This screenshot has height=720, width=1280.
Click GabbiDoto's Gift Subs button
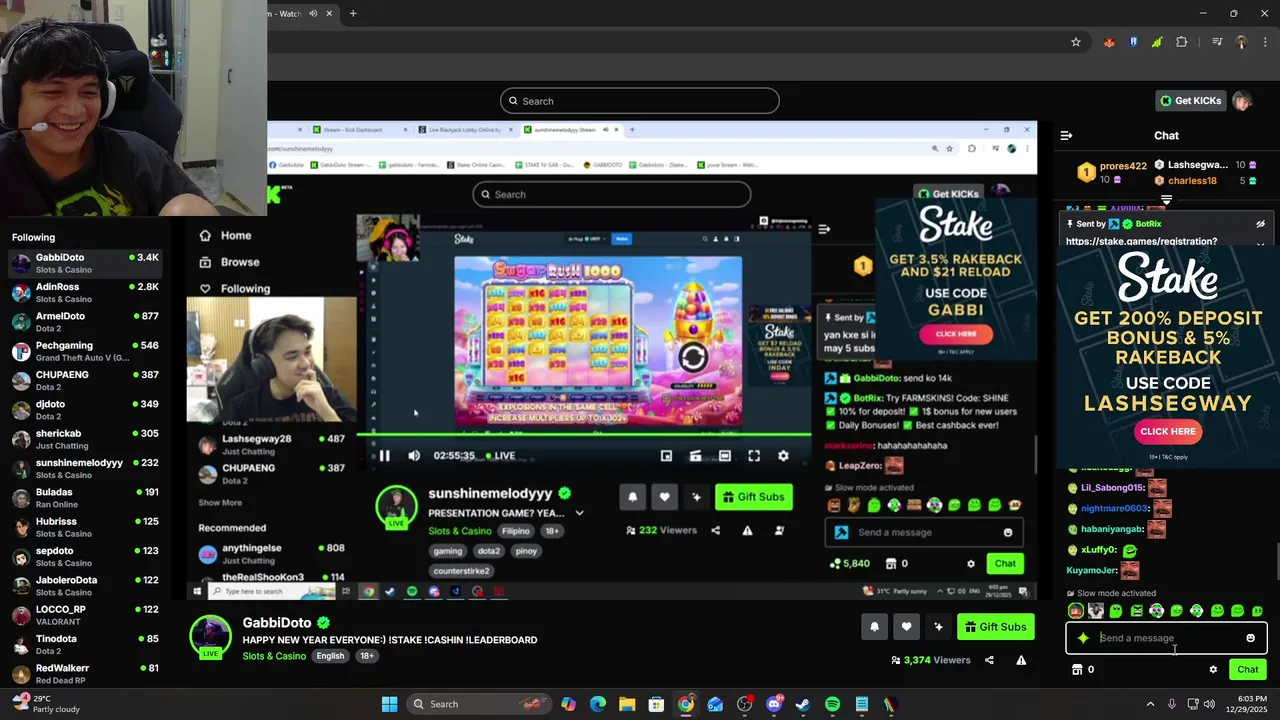pos(996,627)
